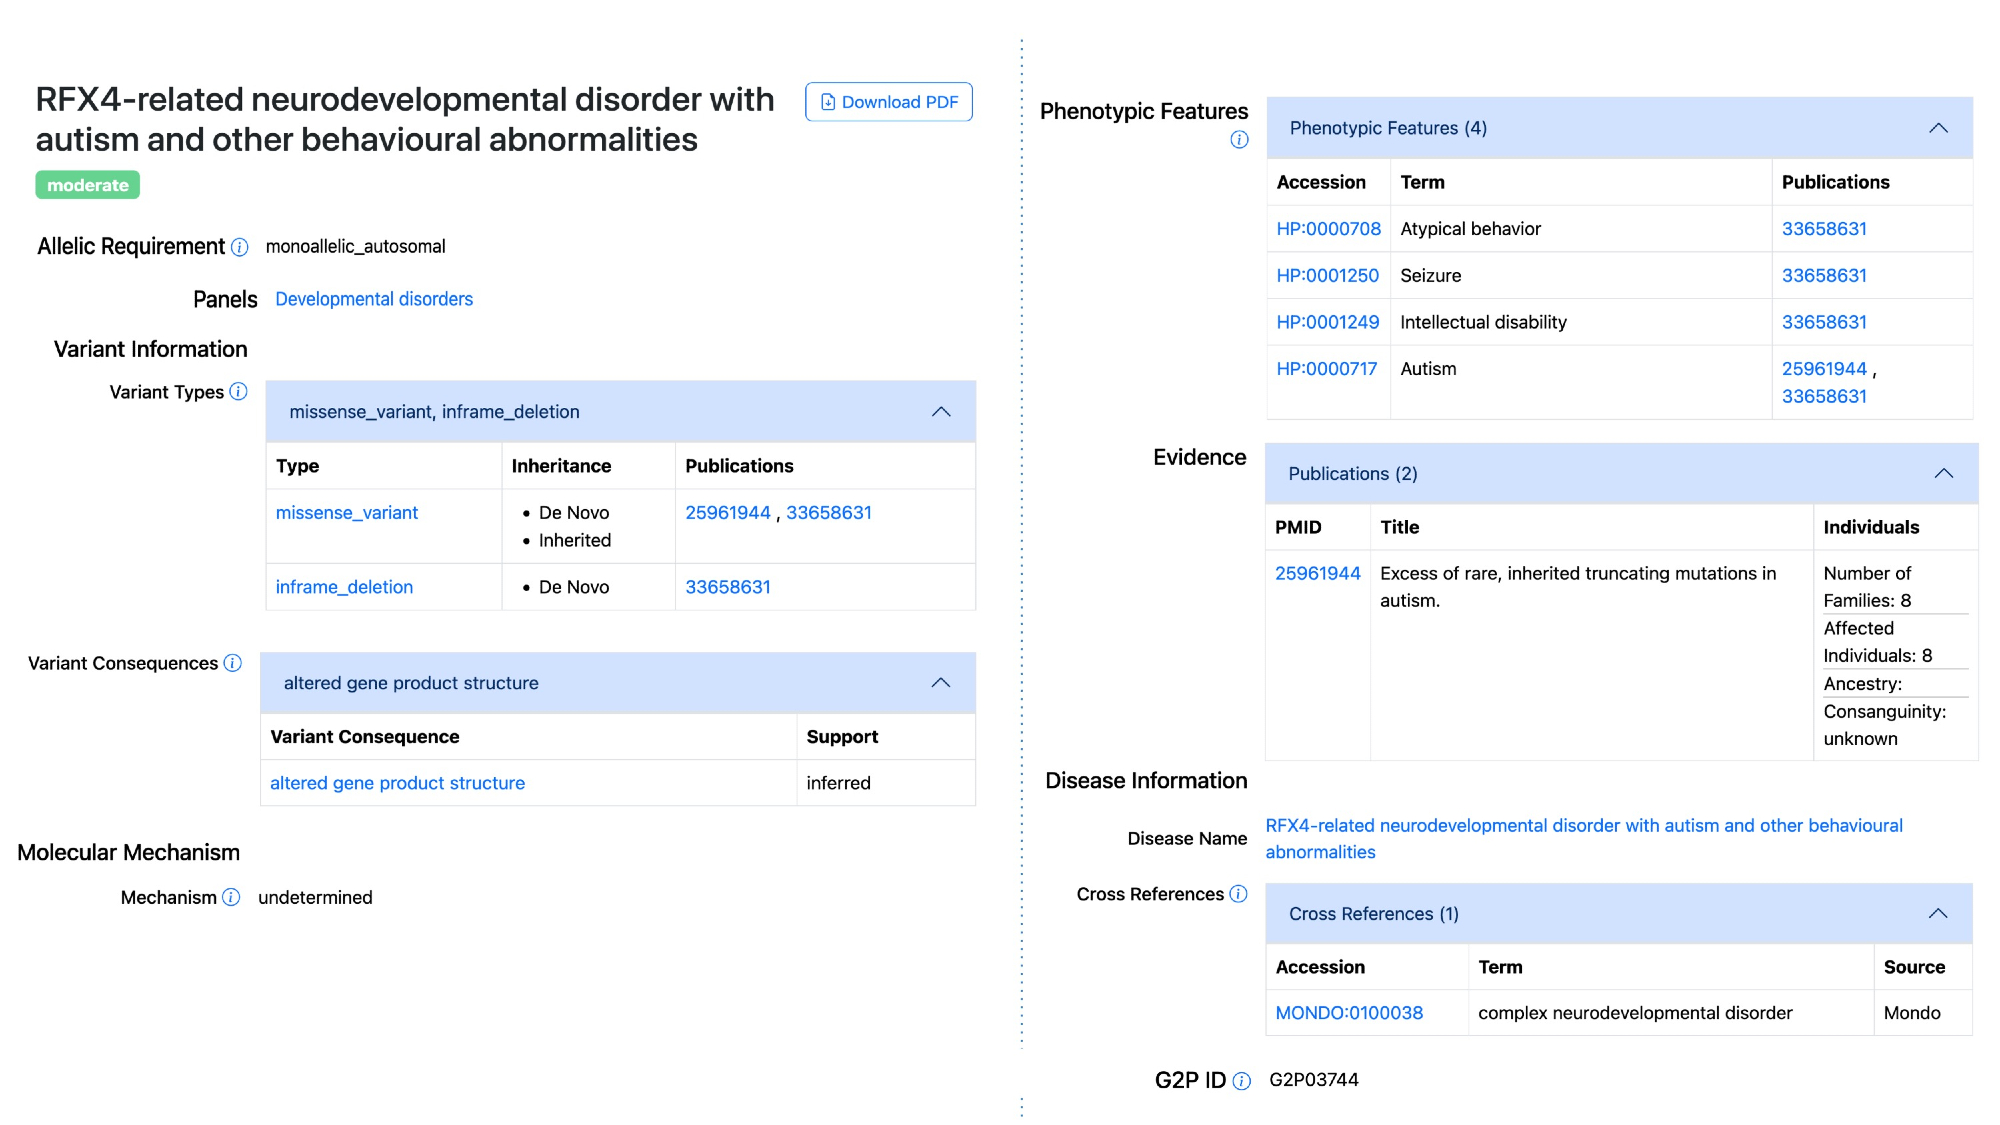Collapse the Cross References (1) panel

point(1937,914)
